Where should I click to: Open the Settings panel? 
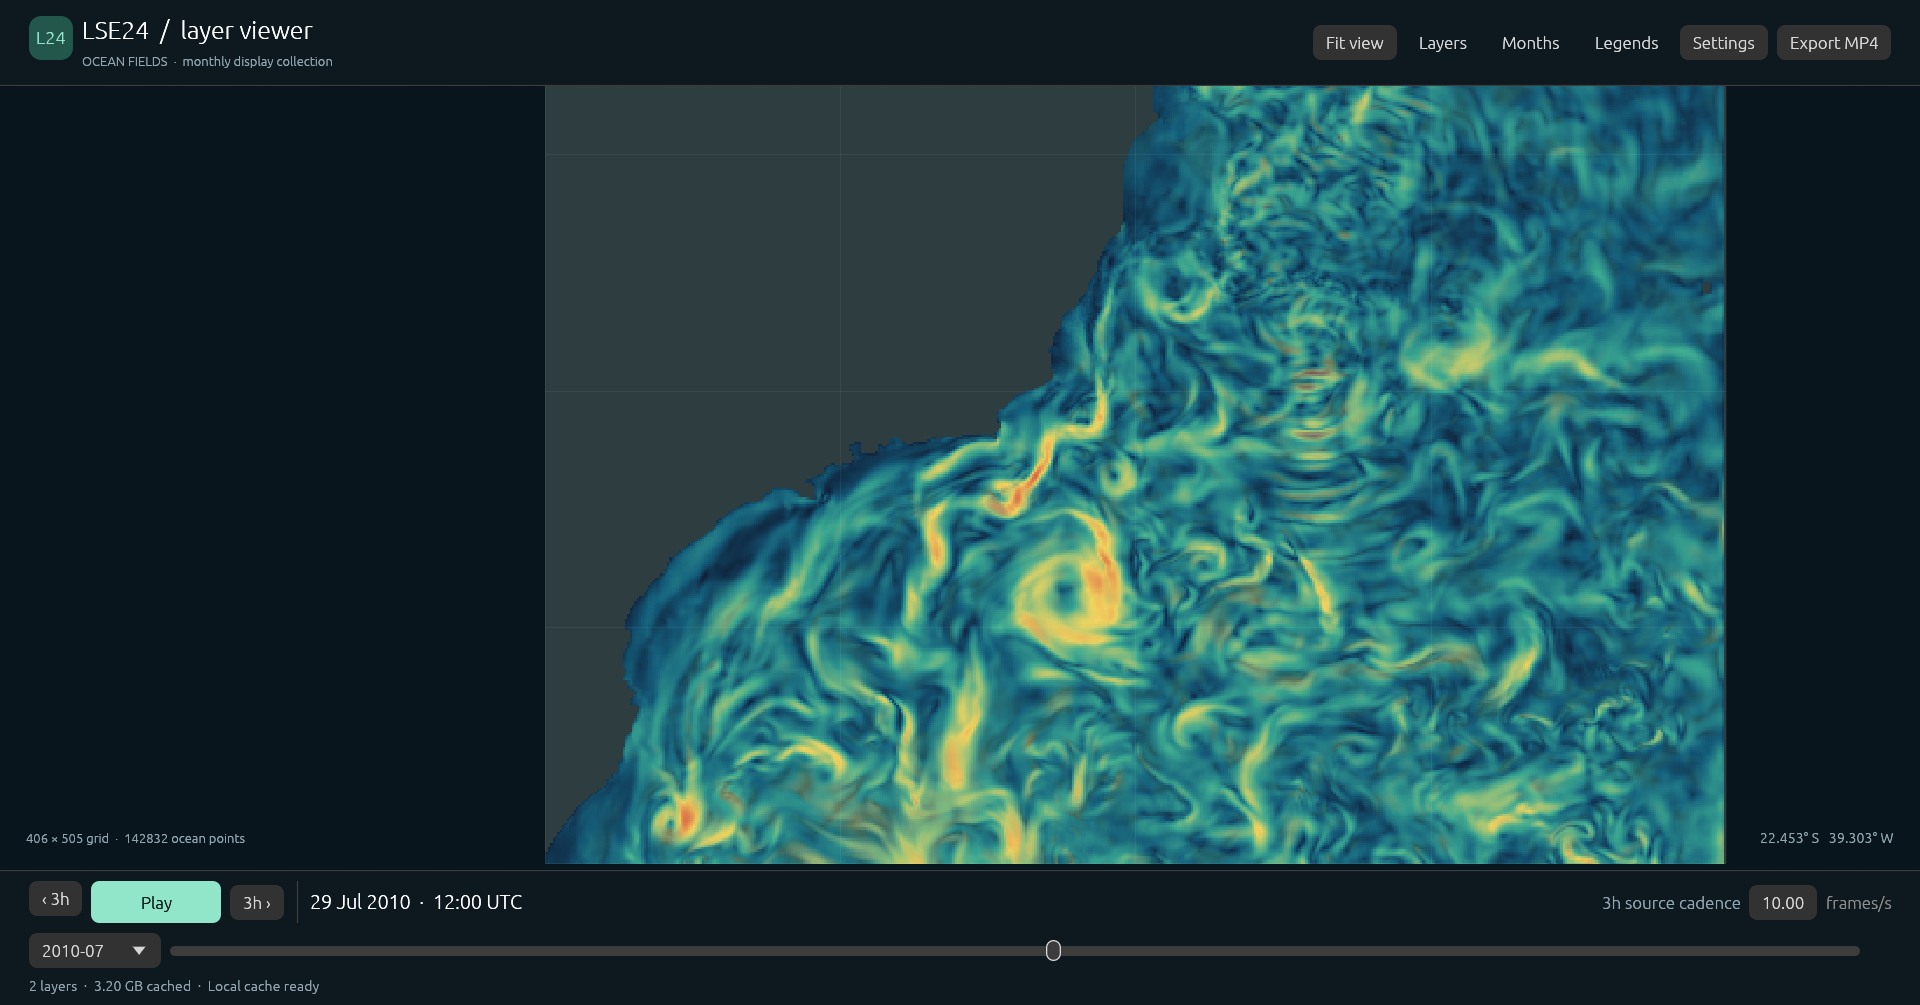[1723, 43]
